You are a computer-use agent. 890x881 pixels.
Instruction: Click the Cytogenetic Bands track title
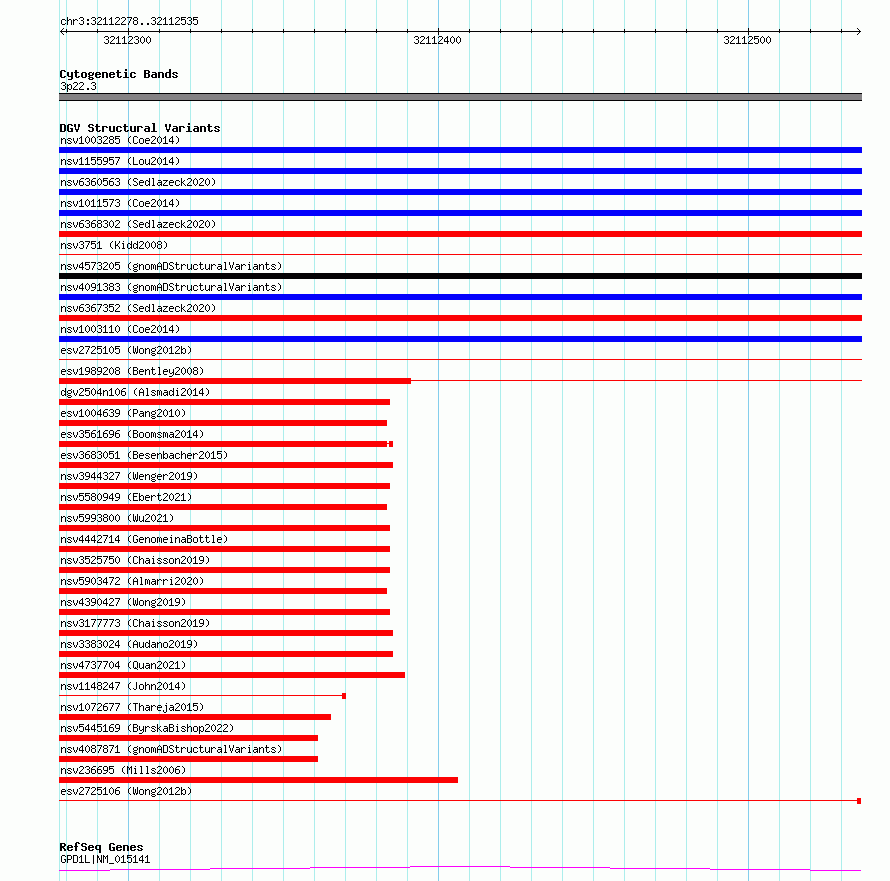[x=119, y=74]
